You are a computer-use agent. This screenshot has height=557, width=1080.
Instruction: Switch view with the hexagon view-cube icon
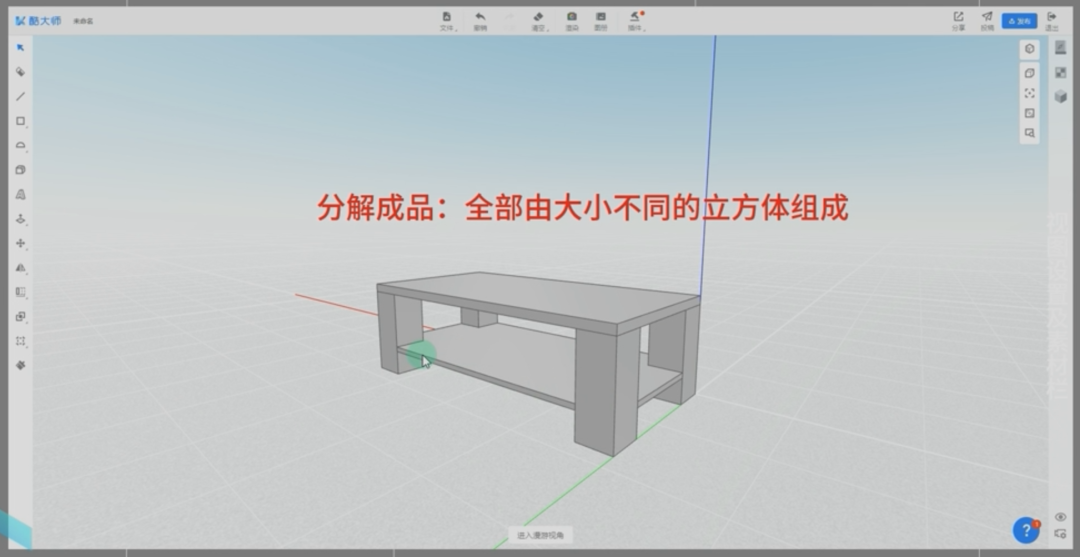pos(1030,49)
